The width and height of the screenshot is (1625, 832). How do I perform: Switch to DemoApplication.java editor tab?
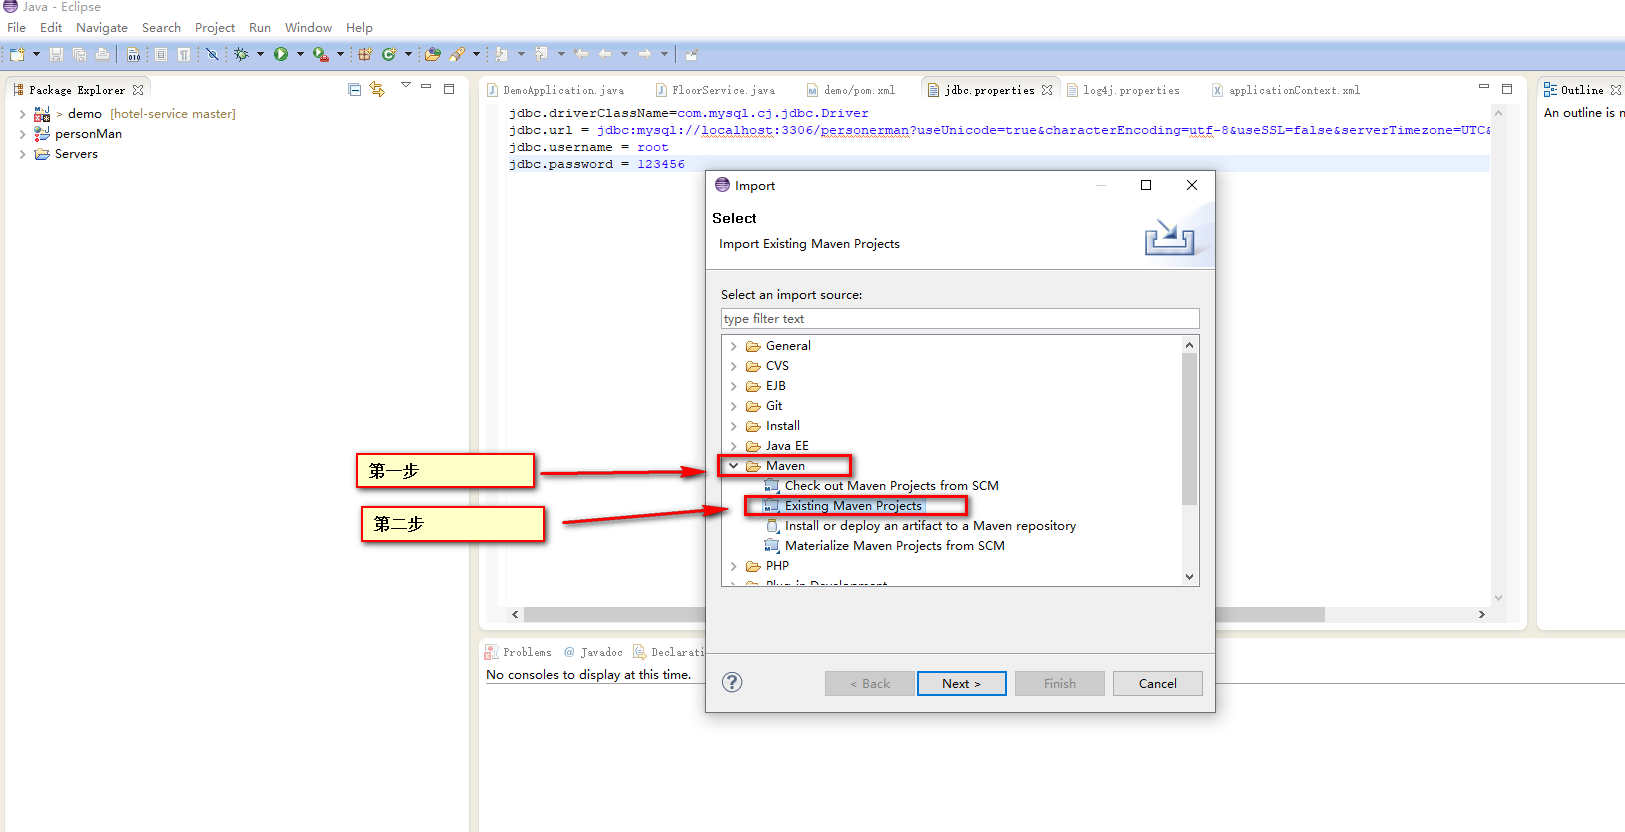[556, 90]
